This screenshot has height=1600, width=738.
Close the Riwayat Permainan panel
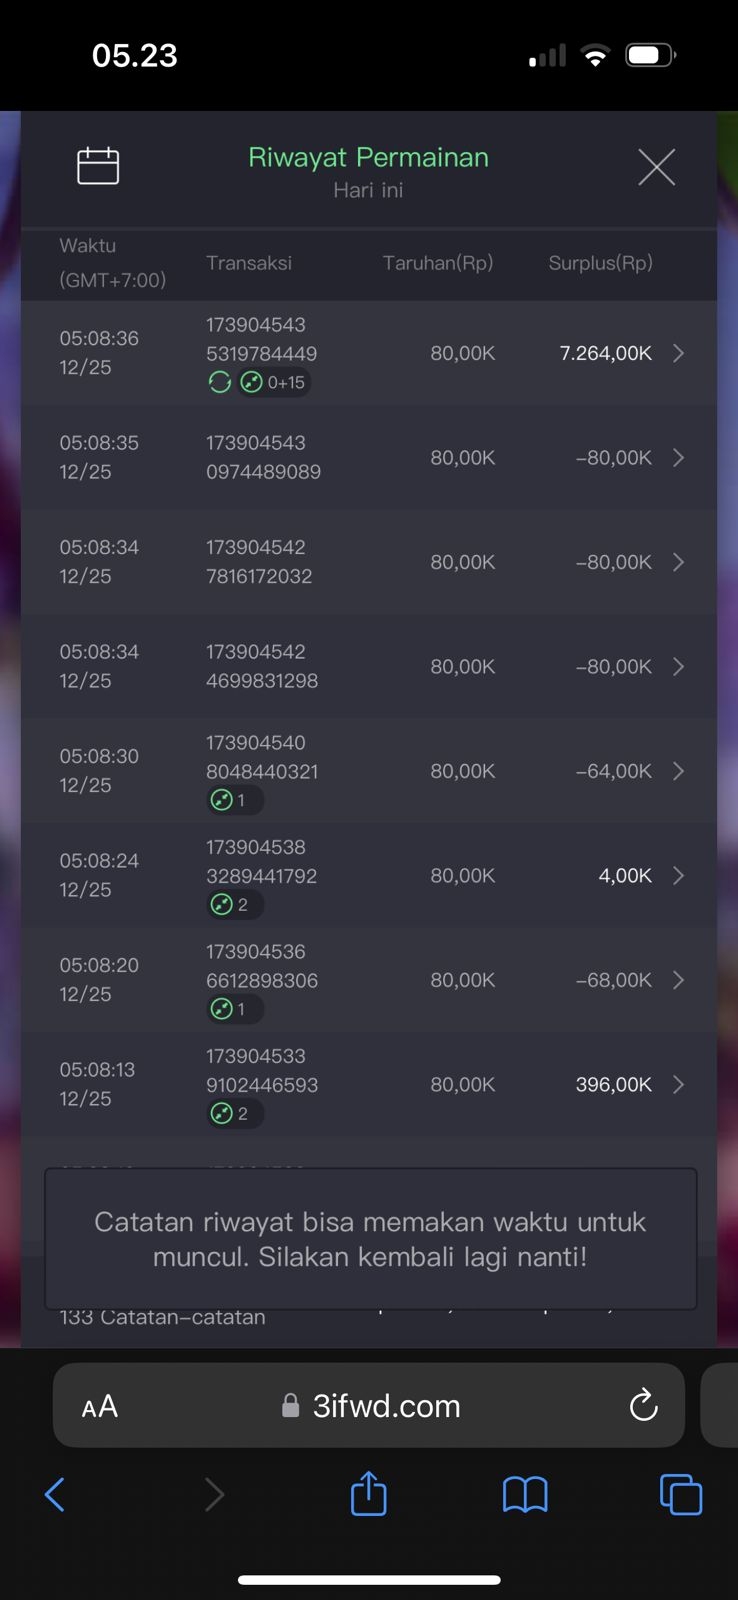(656, 167)
